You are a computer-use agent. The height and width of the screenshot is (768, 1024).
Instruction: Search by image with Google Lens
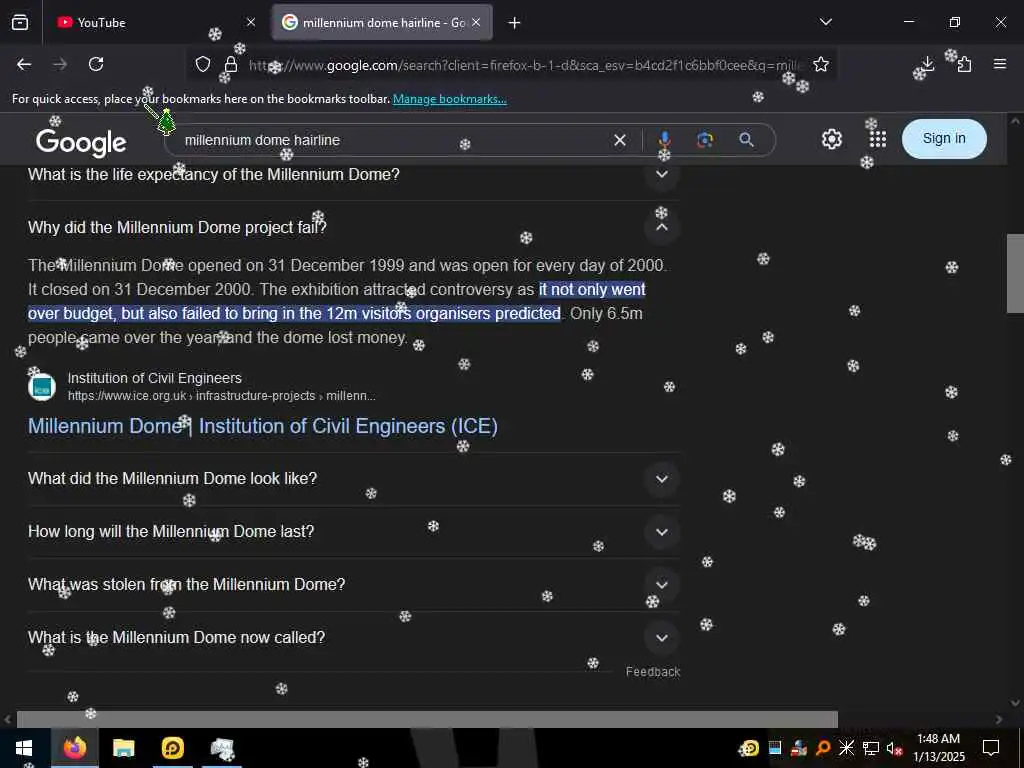click(x=705, y=140)
